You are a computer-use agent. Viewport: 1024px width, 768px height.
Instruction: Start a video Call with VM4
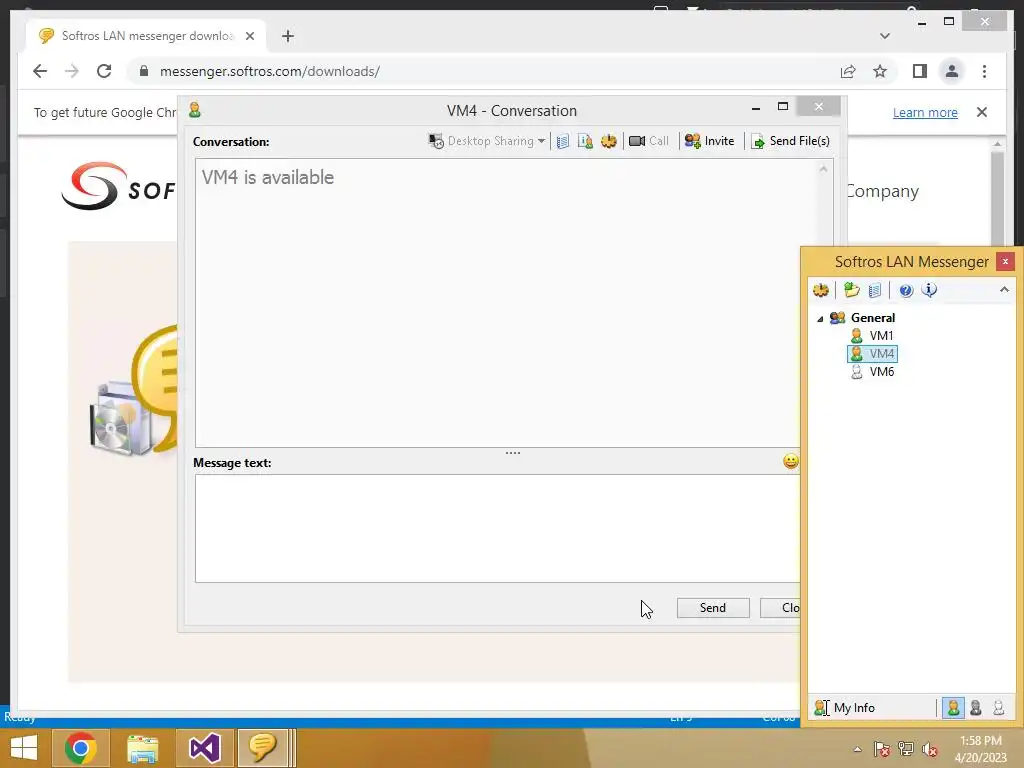[648, 141]
